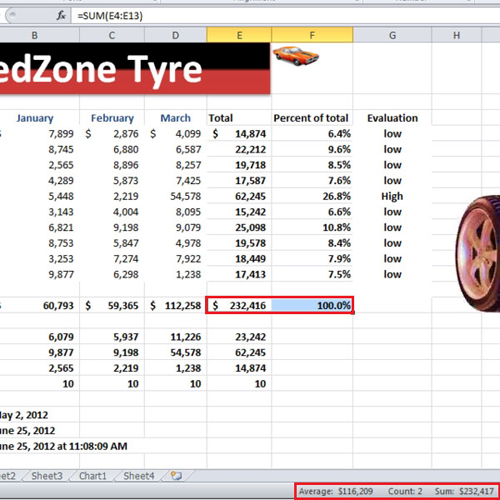Screen dimensions: 500x500
Task: Select the 11,226 cell
Action: (x=176, y=337)
